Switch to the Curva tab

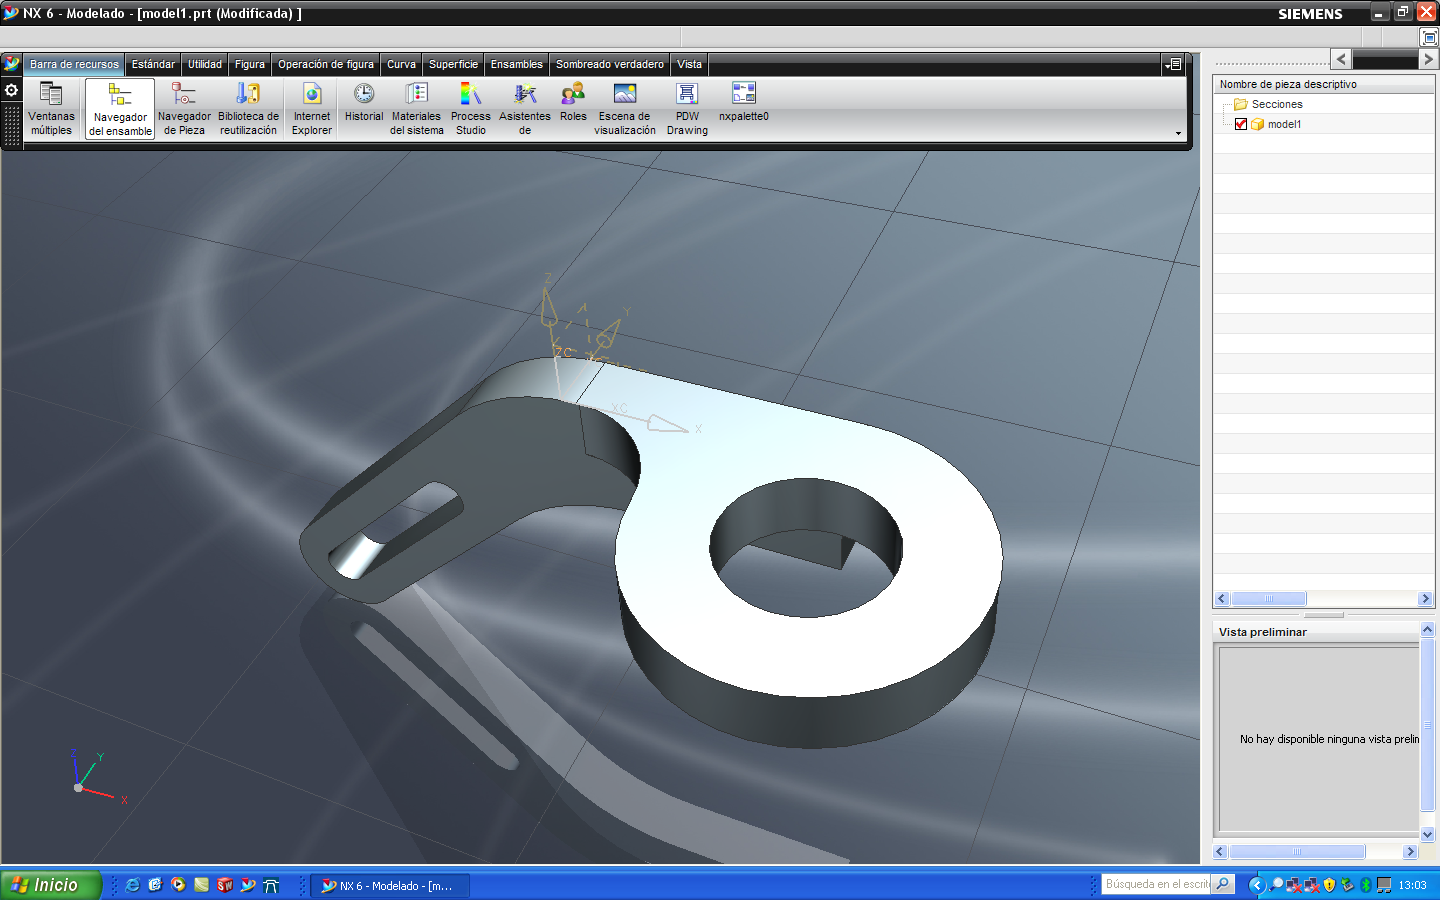401,64
